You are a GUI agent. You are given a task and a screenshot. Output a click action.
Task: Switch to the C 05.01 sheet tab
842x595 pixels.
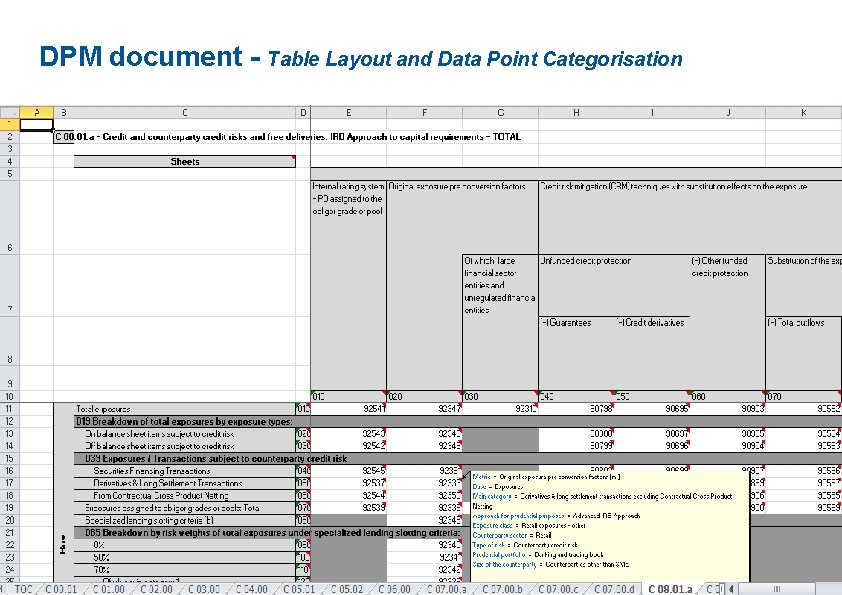coord(299,589)
